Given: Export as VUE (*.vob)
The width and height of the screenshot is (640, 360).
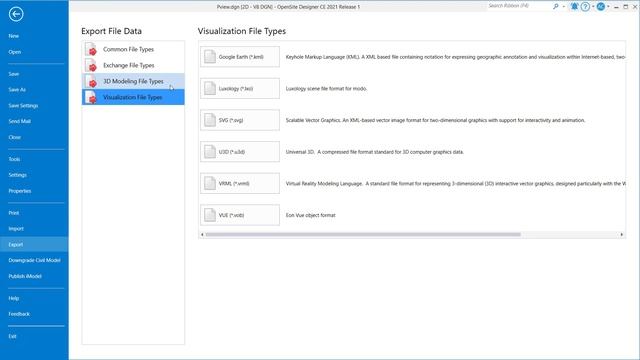Looking at the screenshot, I should coord(240,215).
